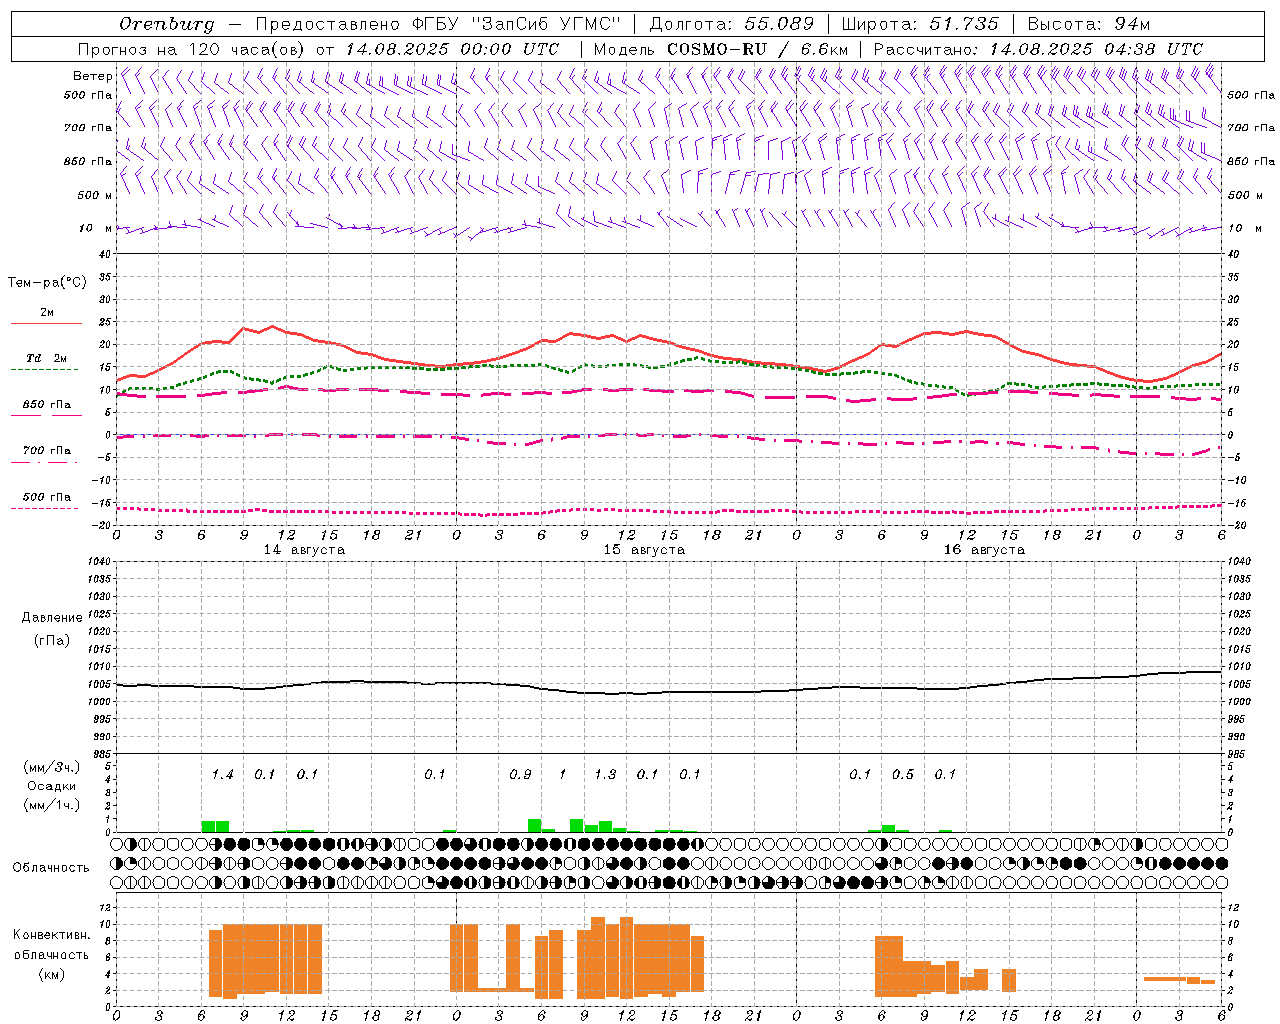
Task: Select the 16 августа date label
Action: click(x=984, y=550)
